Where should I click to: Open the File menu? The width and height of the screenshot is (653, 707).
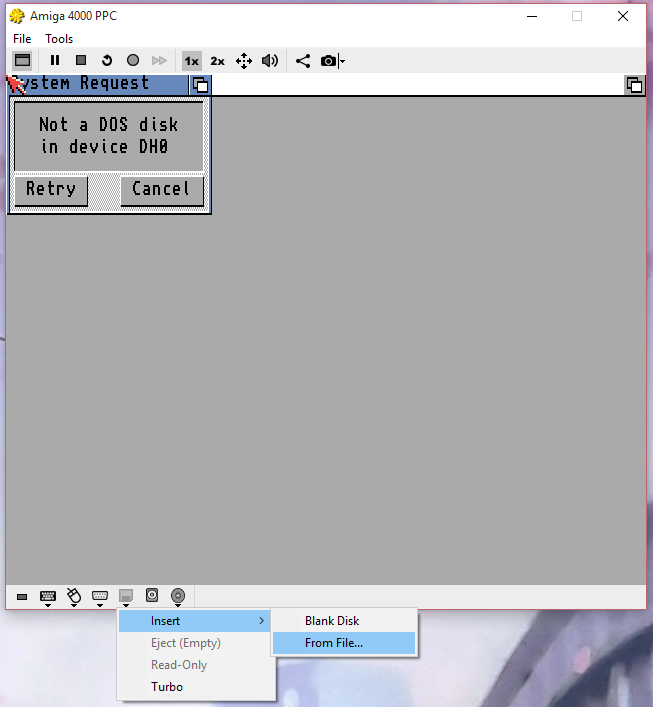[22, 39]
